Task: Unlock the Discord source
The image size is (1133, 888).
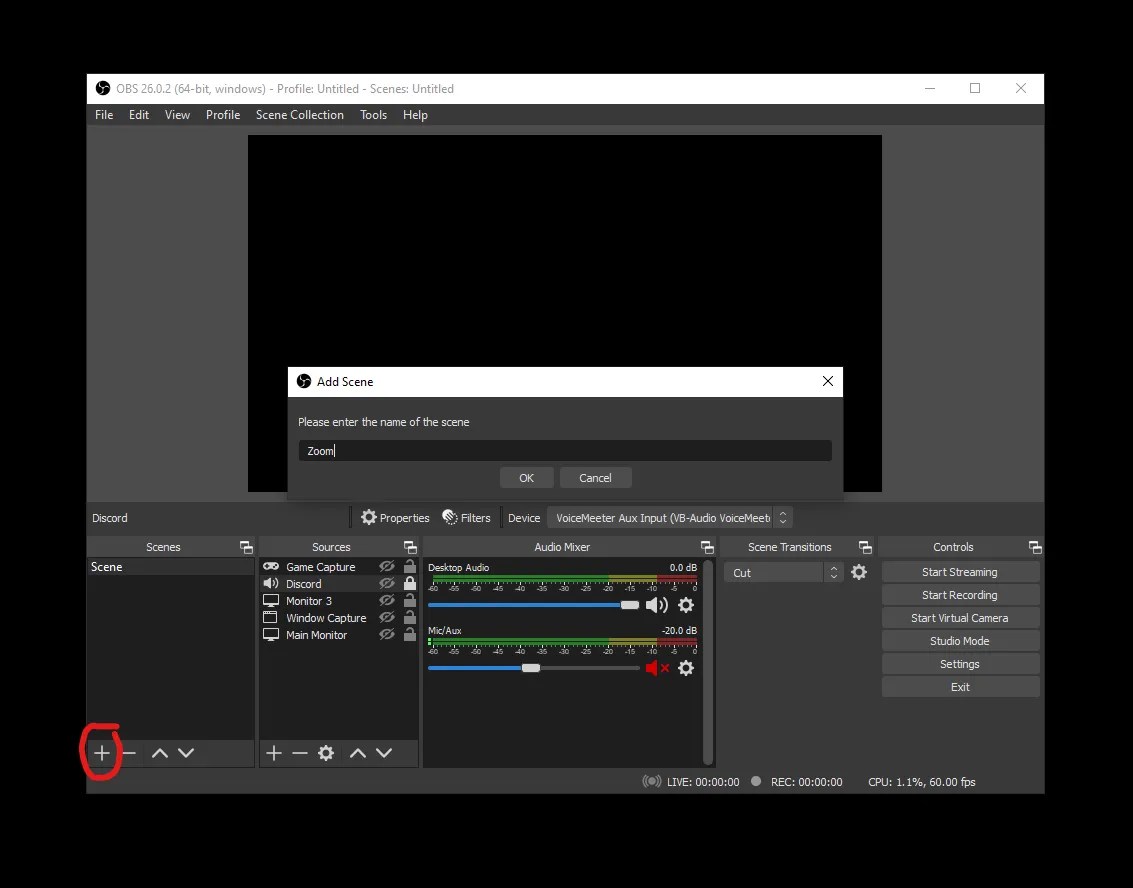Action: [409, 583]
